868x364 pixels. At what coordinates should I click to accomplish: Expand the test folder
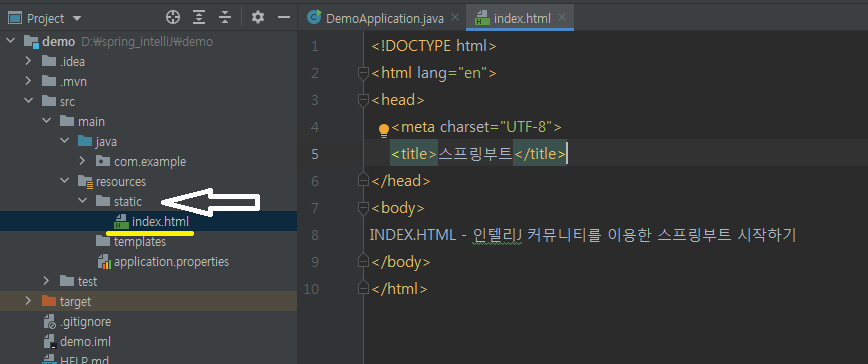click(46, 282)
